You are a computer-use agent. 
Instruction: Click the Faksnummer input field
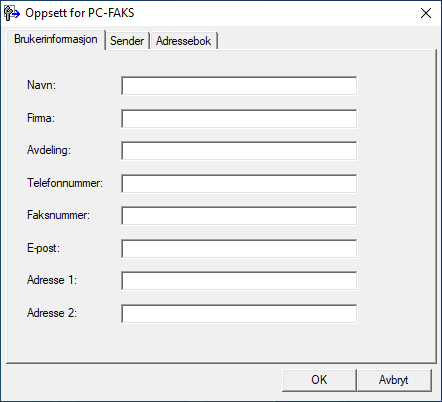tap(239, 216)
